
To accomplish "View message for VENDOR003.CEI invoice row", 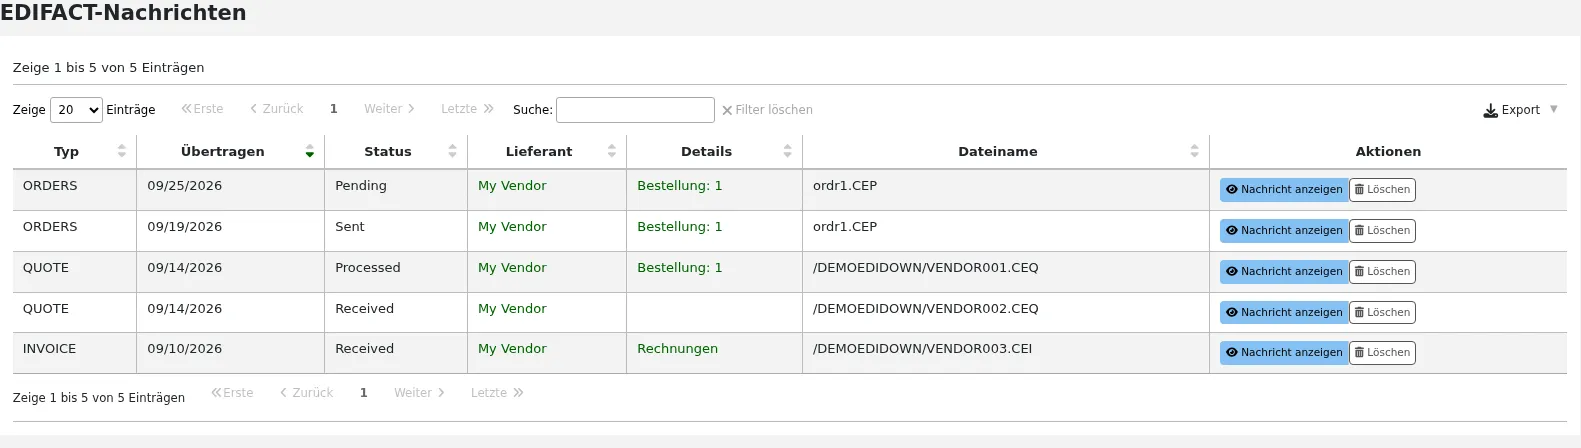I will pyautogui.click(x=1284, y=353).
